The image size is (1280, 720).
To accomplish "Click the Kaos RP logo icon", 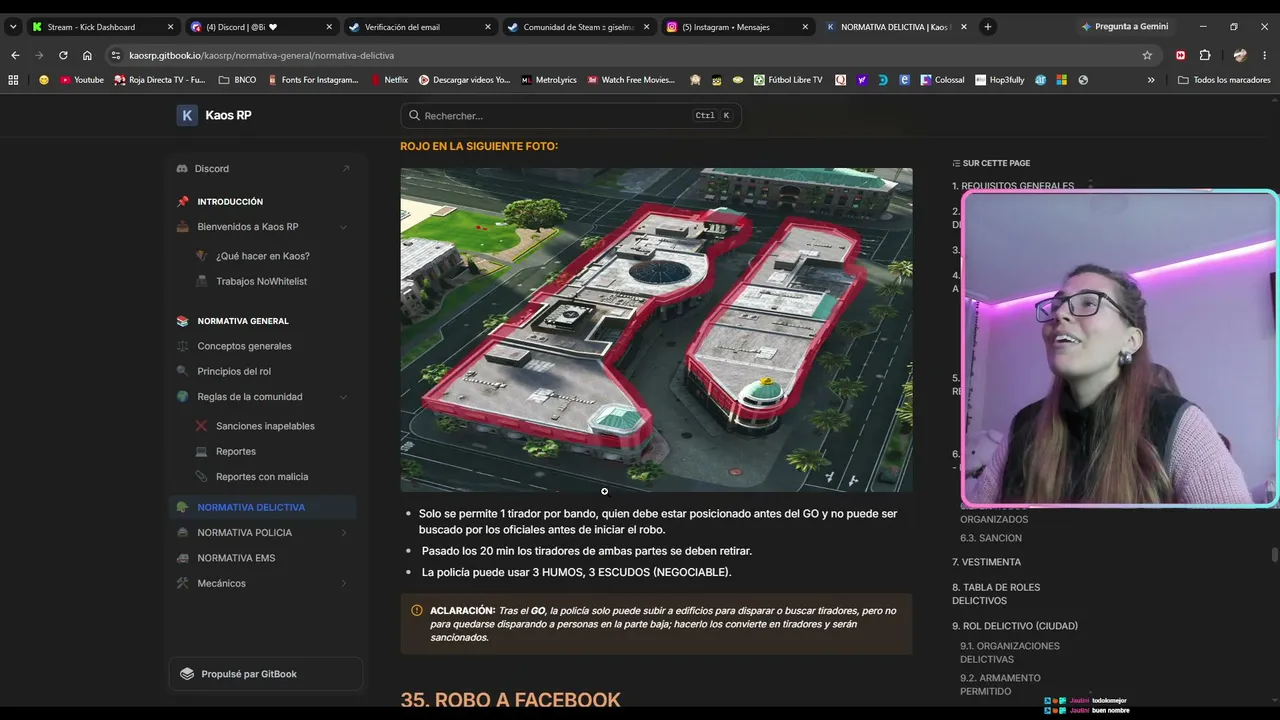I will [187, 115].
